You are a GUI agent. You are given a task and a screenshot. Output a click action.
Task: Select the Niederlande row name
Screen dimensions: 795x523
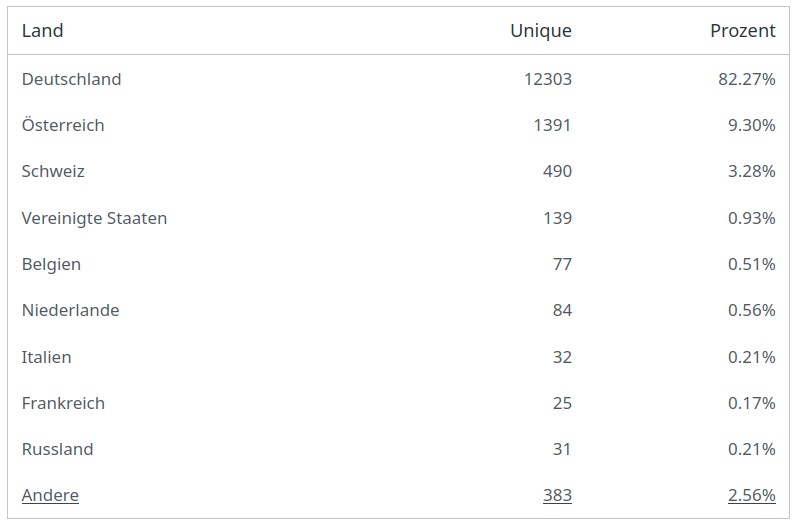pyautogui.click(x=70, y=310)
